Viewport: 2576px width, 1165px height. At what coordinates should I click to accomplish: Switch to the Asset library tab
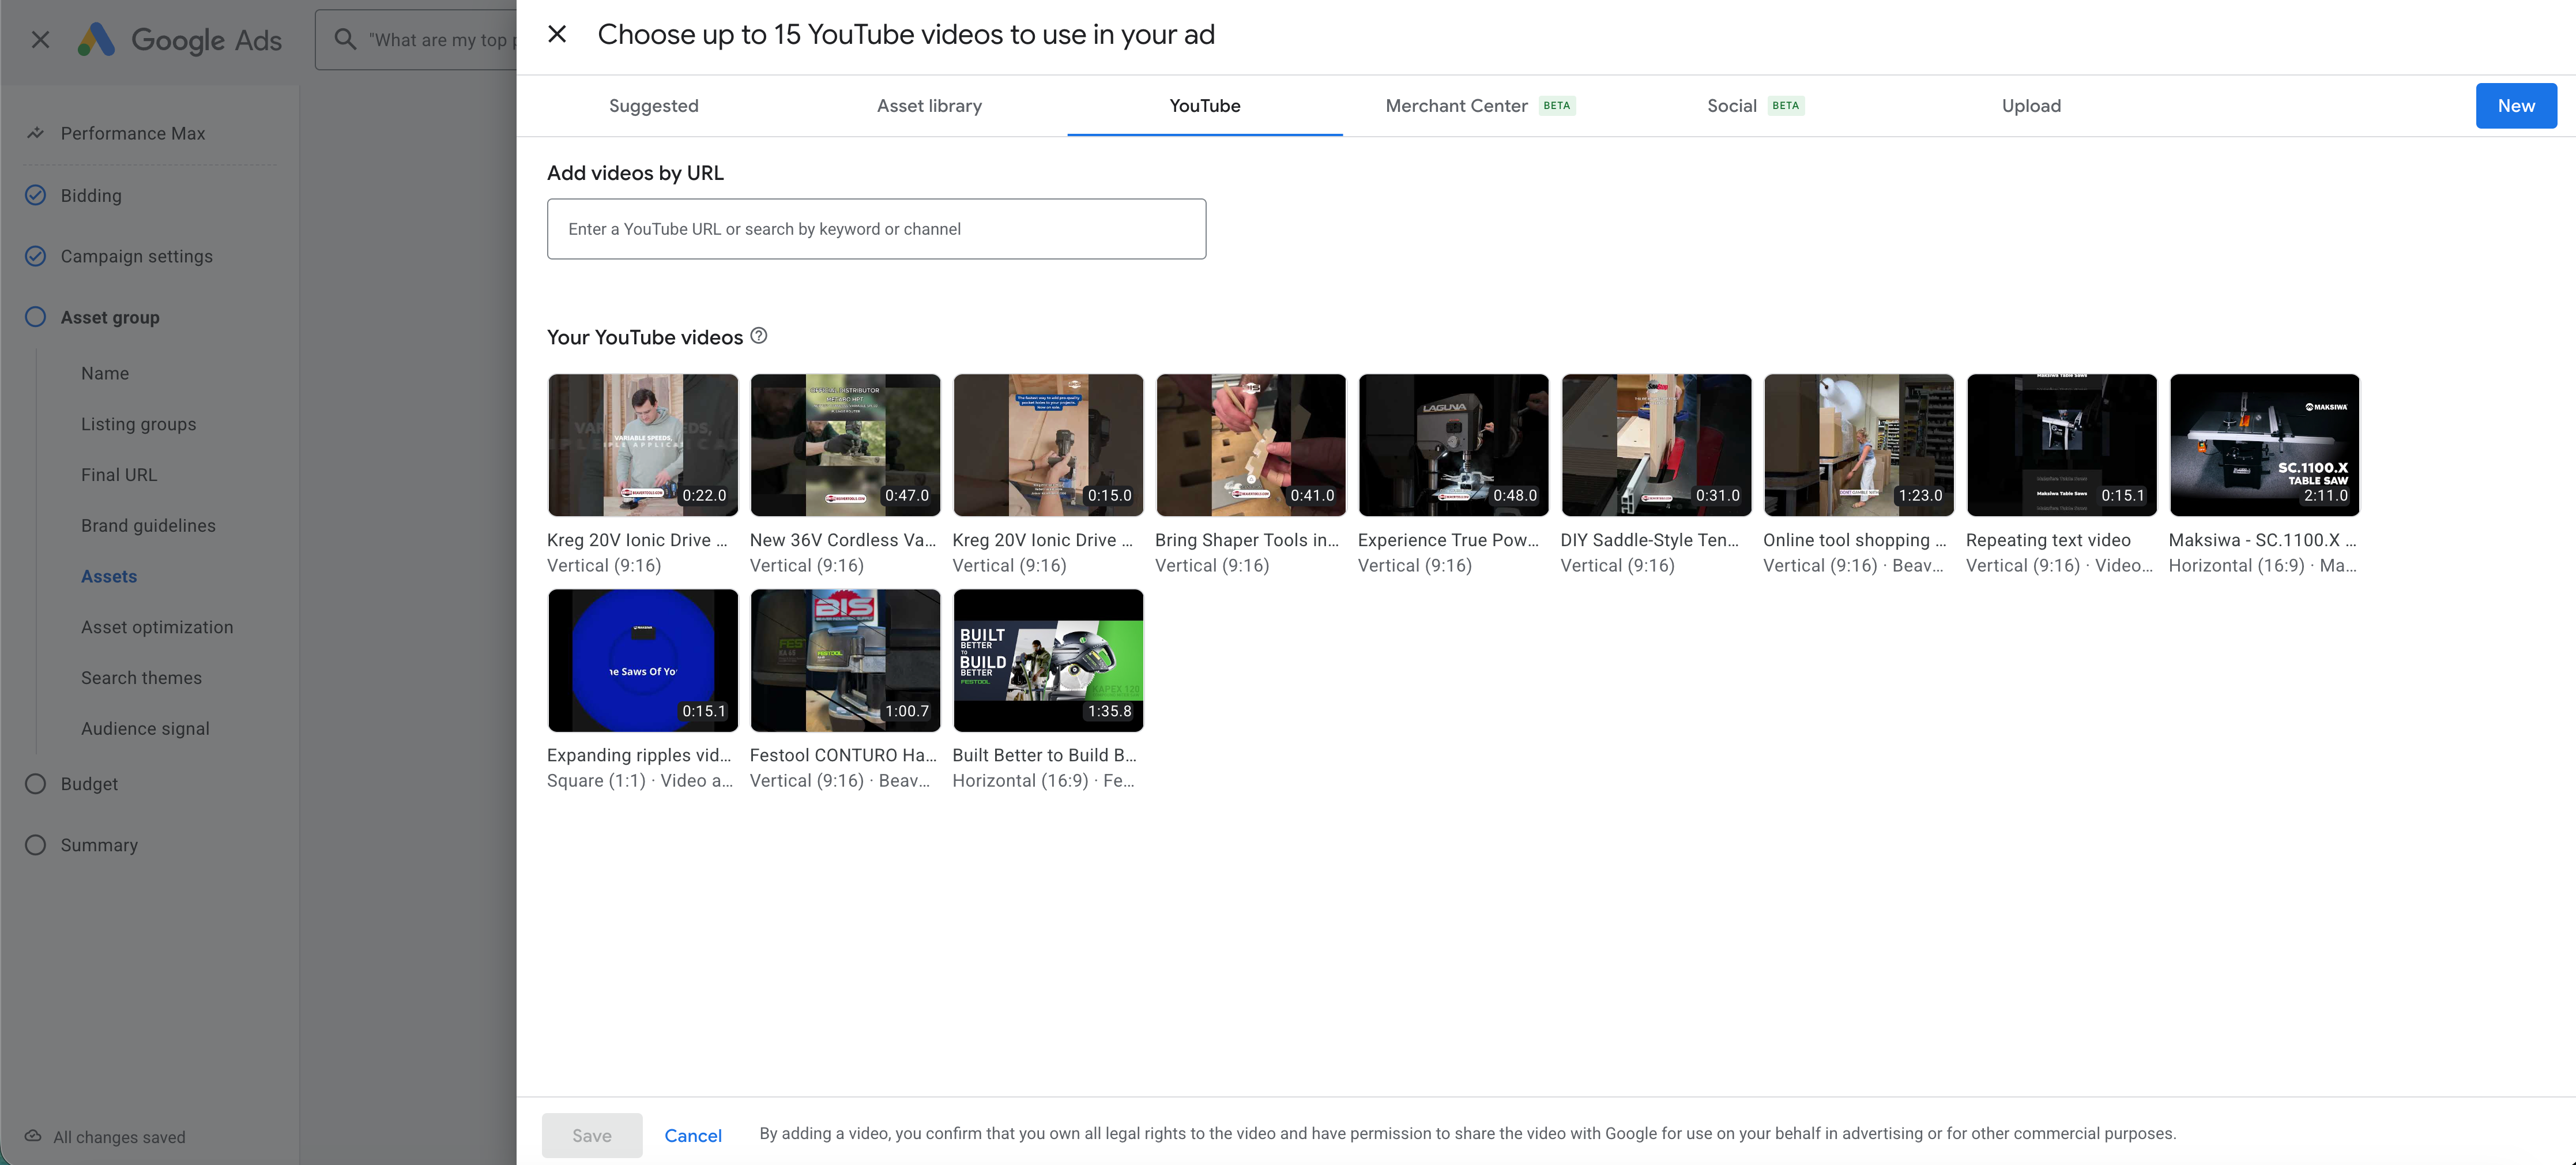coord(929,106)
